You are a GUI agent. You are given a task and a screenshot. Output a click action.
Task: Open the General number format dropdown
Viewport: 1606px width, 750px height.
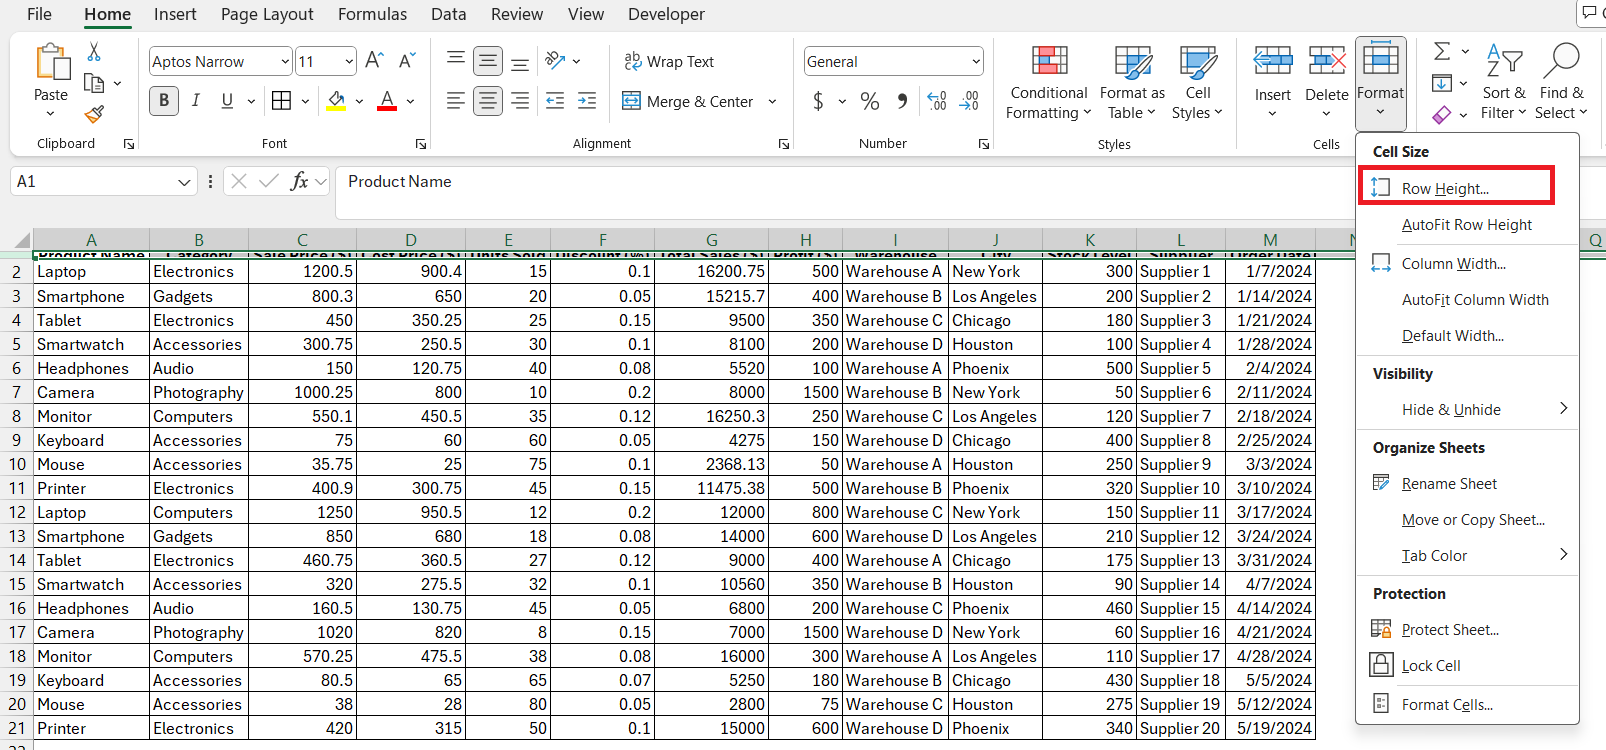[975, 61]
